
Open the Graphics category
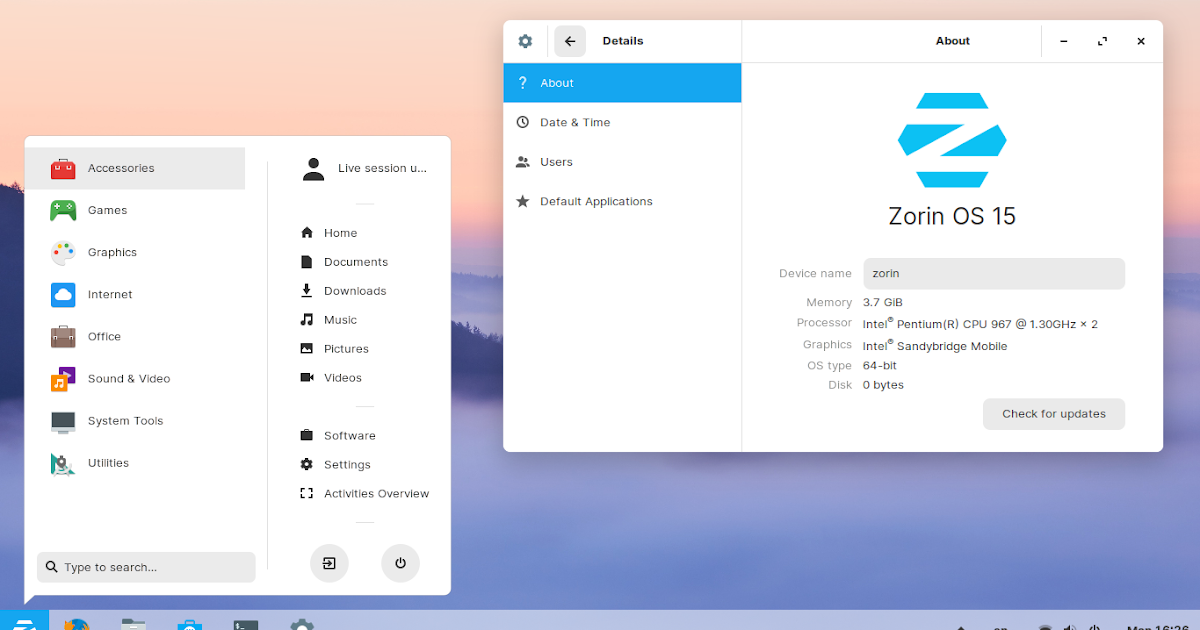[135, 252]
